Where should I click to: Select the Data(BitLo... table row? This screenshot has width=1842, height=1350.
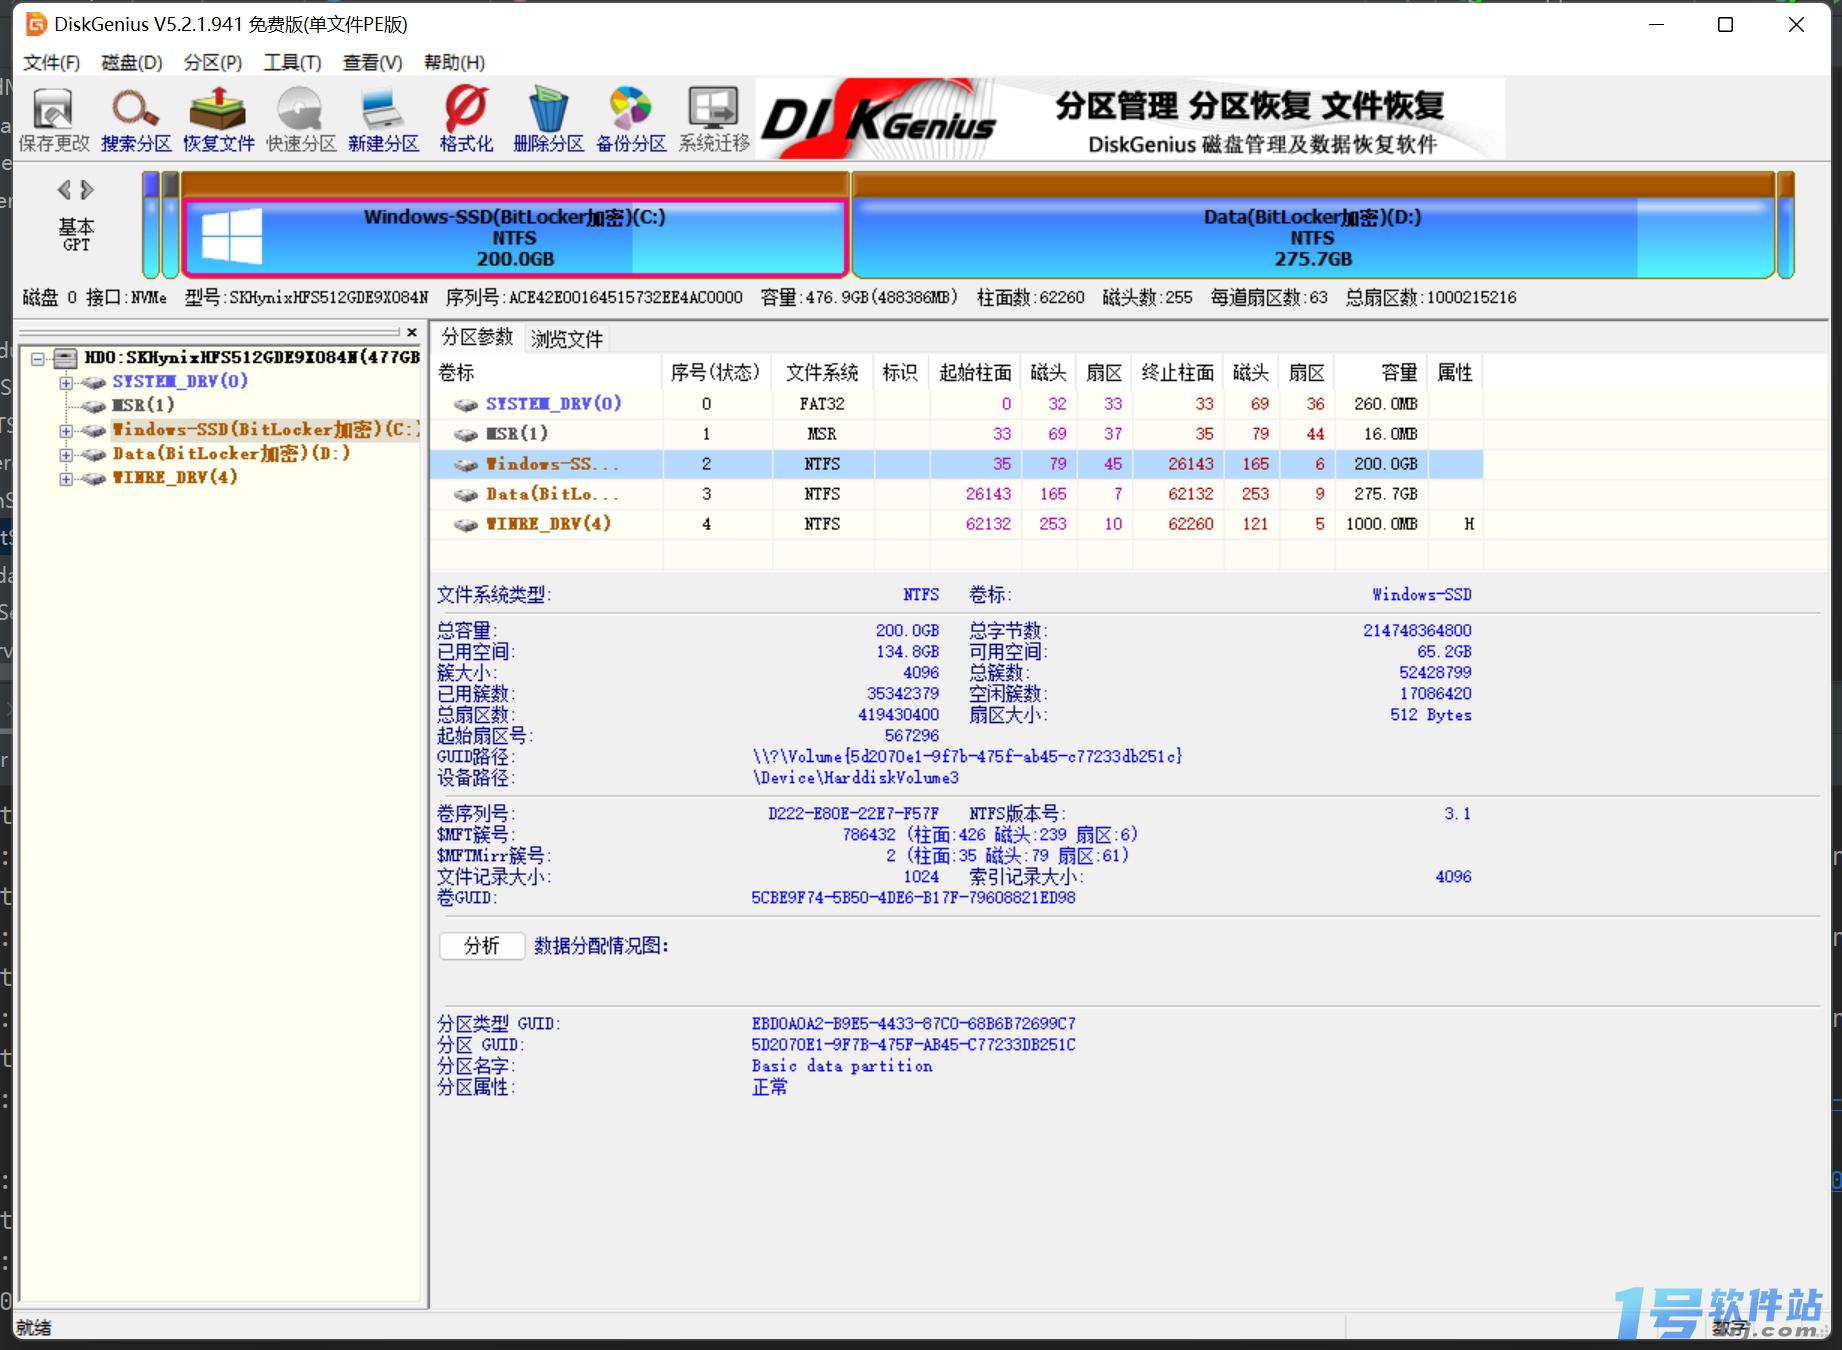957,494
